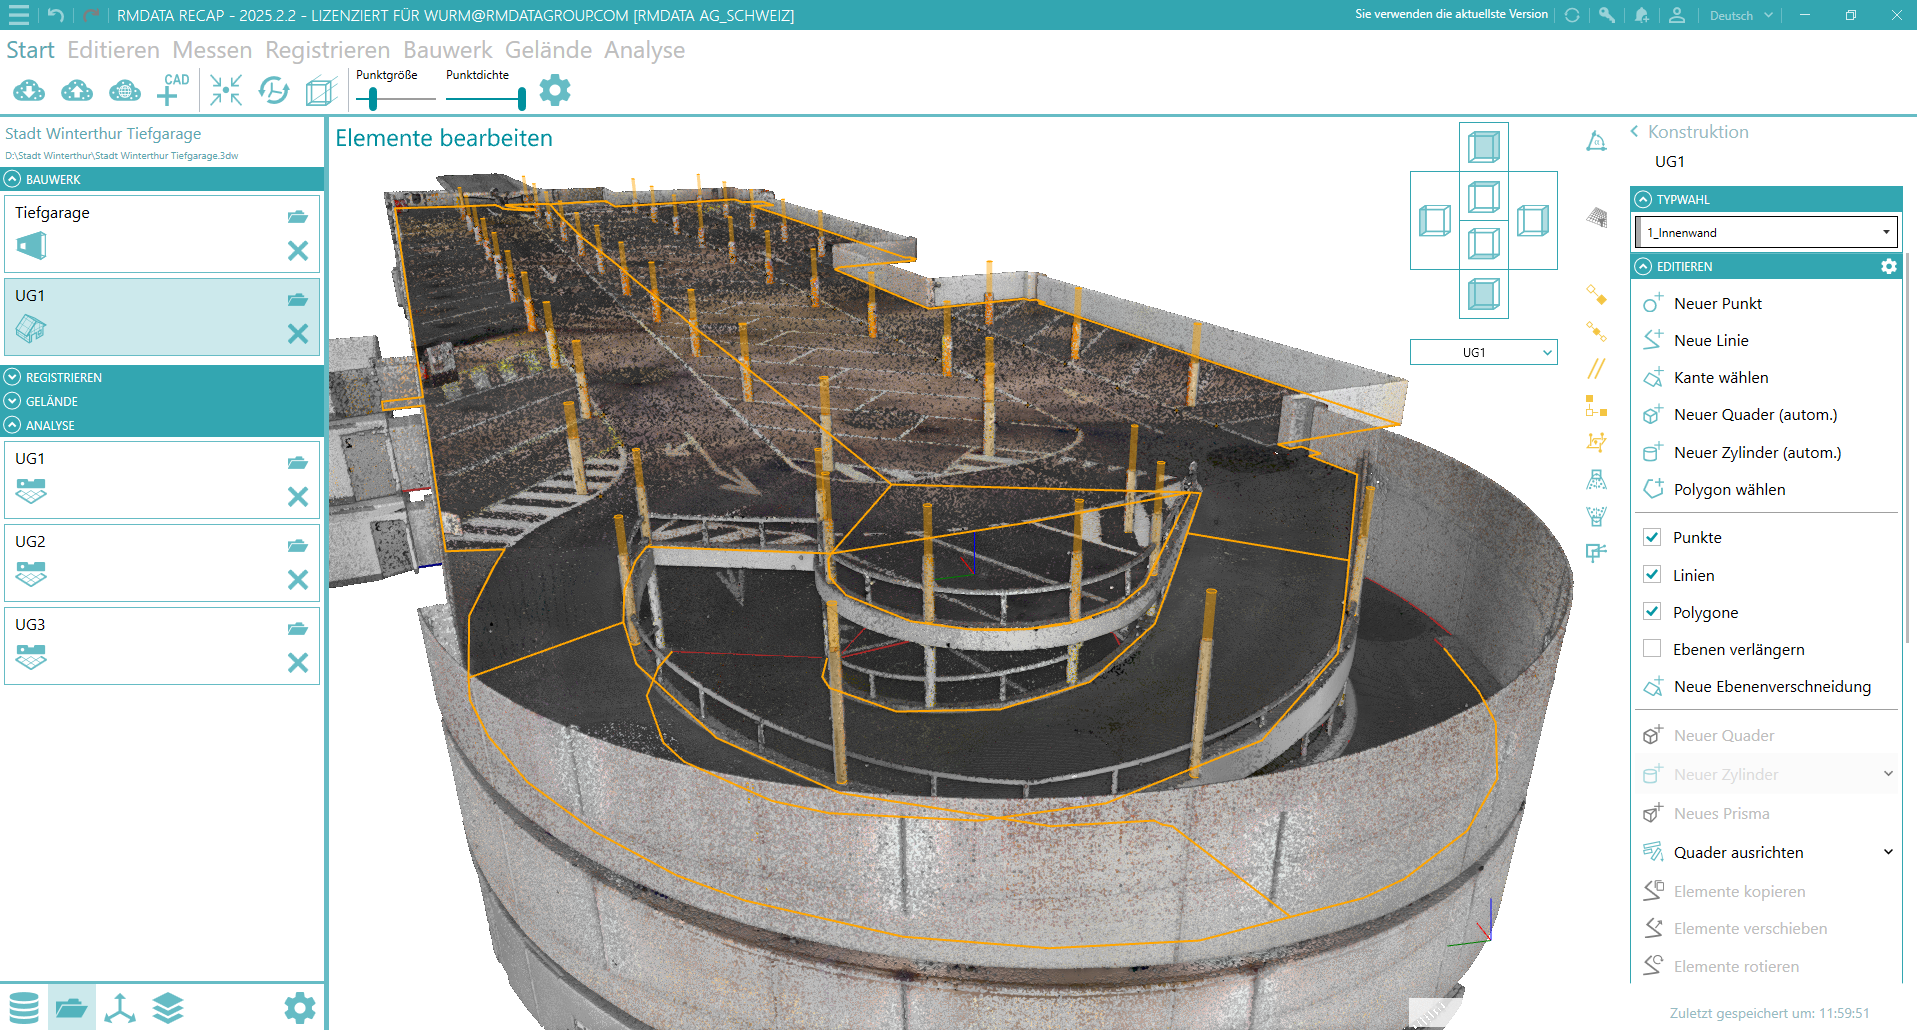This screenshot has height=1030, width=1917.
Task: Click the CAD import icon
Action: coord(172,90)
